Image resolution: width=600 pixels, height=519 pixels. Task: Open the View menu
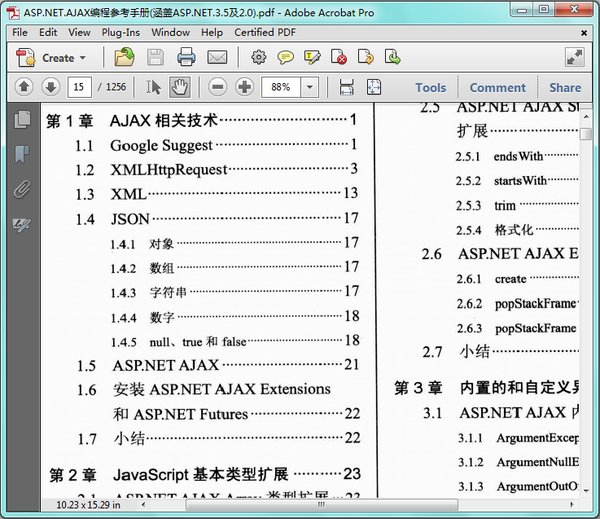79,33
